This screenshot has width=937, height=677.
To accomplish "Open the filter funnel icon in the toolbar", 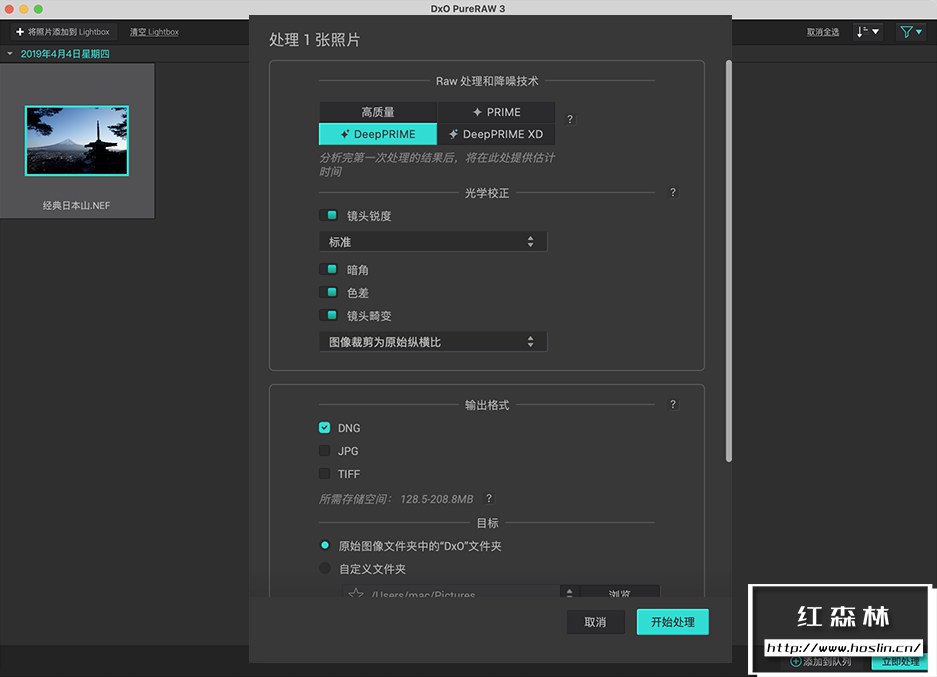I will pos(908,31).
